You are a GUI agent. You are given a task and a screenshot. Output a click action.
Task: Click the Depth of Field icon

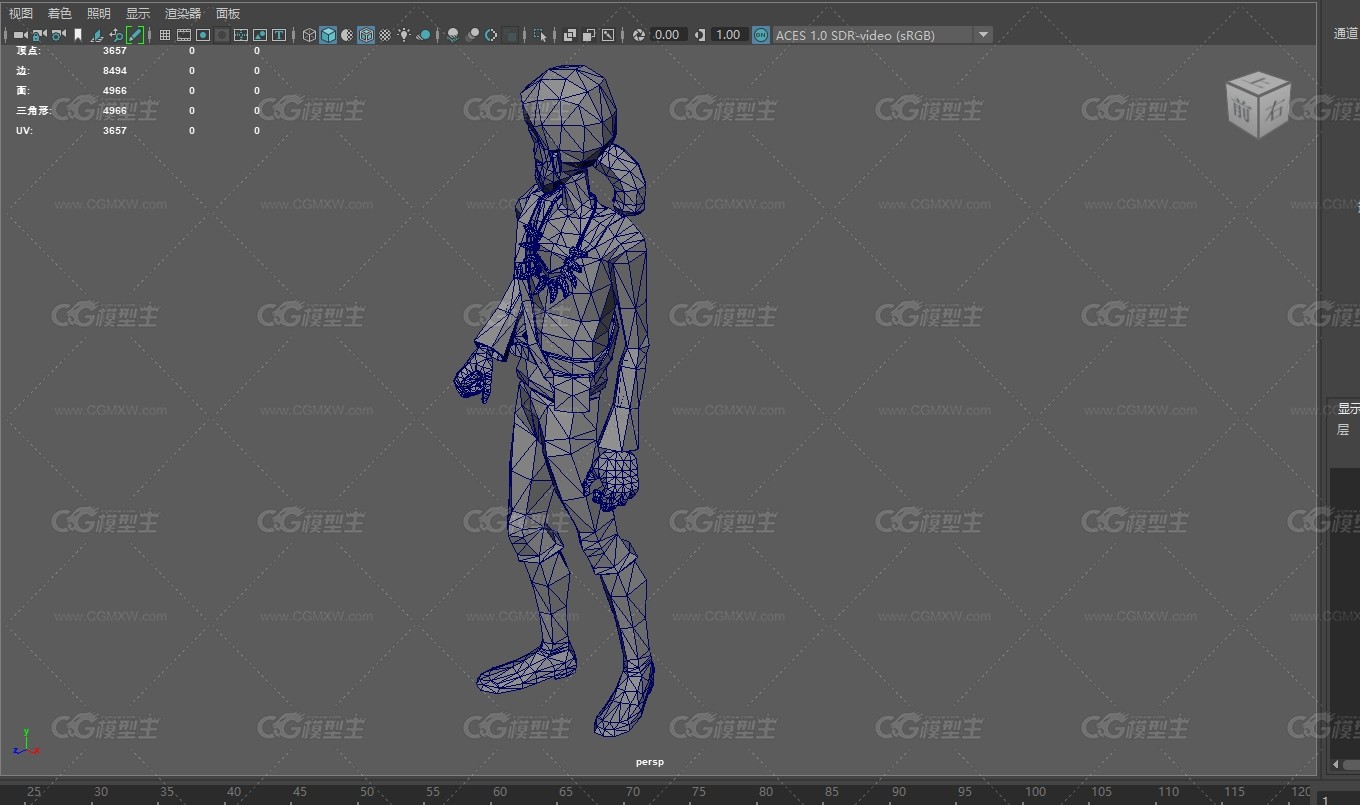click(511, 35)
